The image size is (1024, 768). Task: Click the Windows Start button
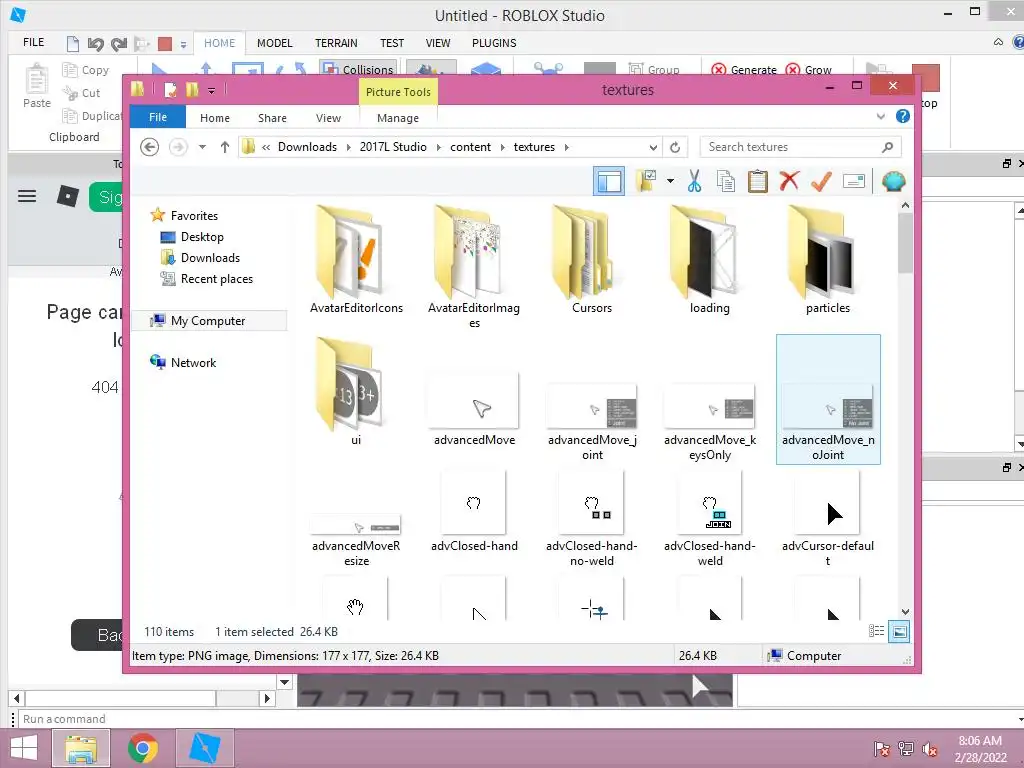coord(24,748)
